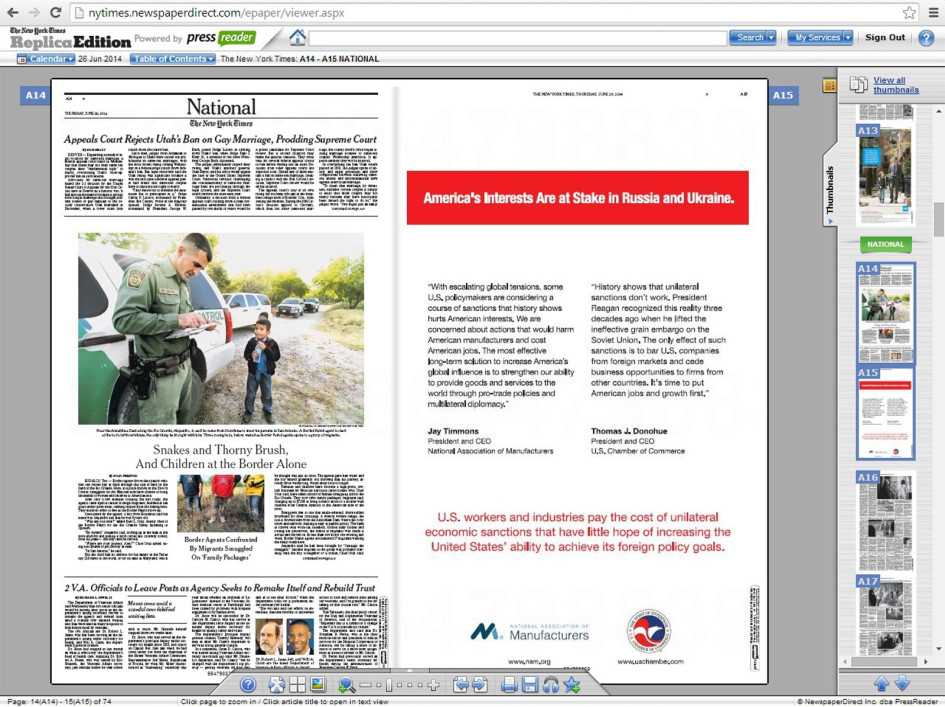Open Snakes and Thorny Brush article title
945x707 pixels.
click(x=221, y=457)
